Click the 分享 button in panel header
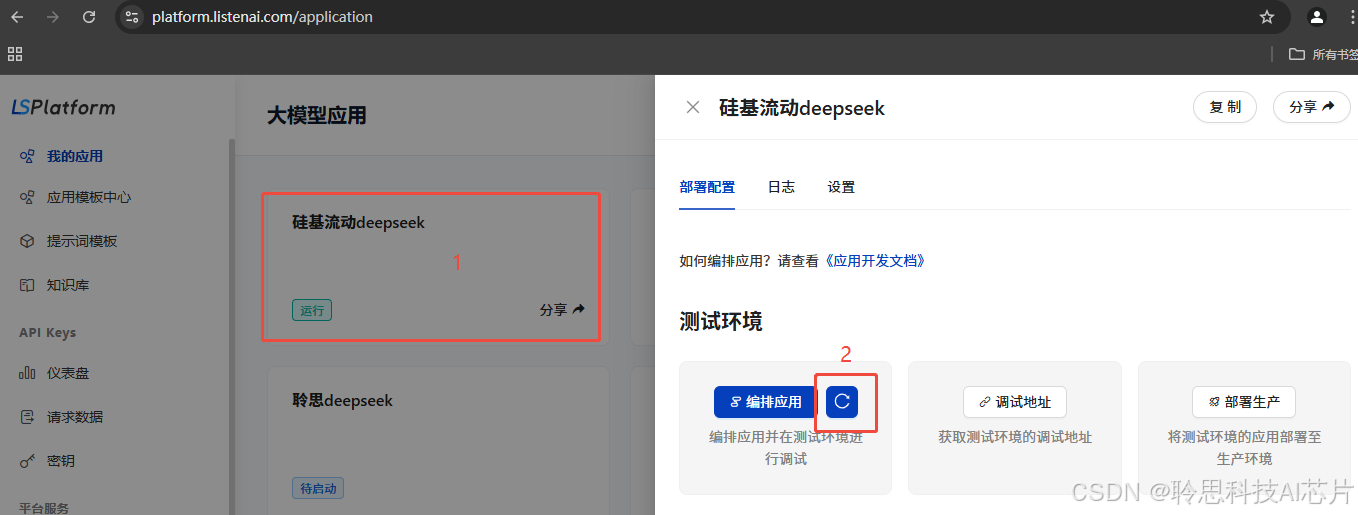 tap(1311, 107)
